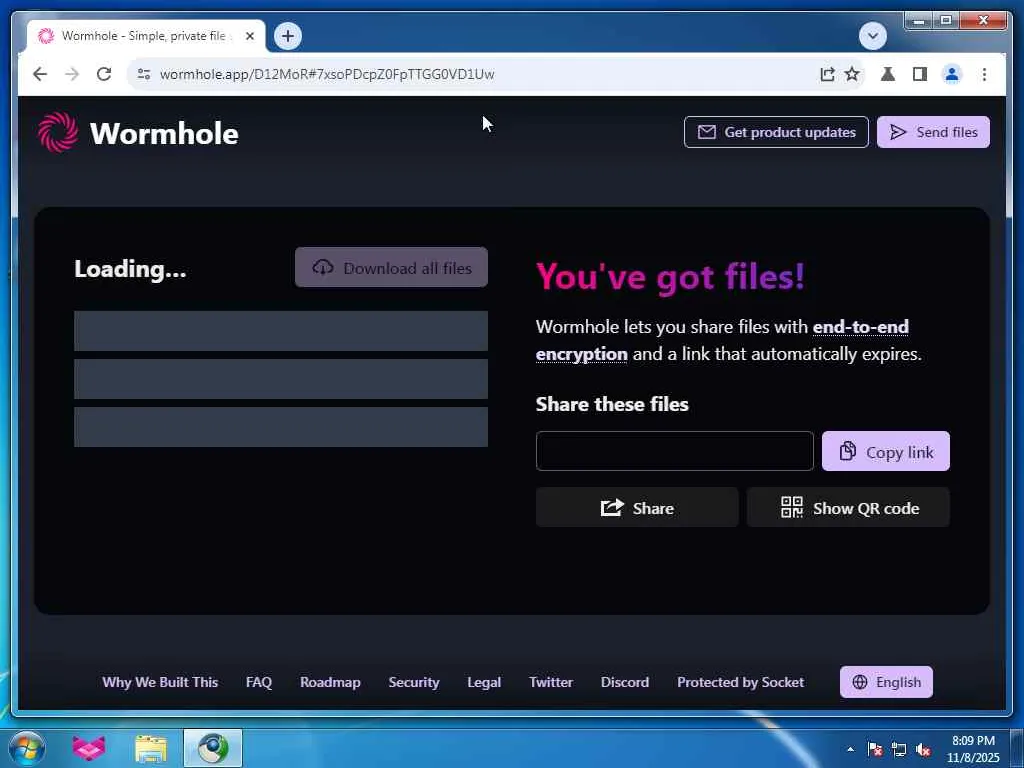Open the Chrome profile avatar
Screen dimensions: 1024x768
[952, 74]
